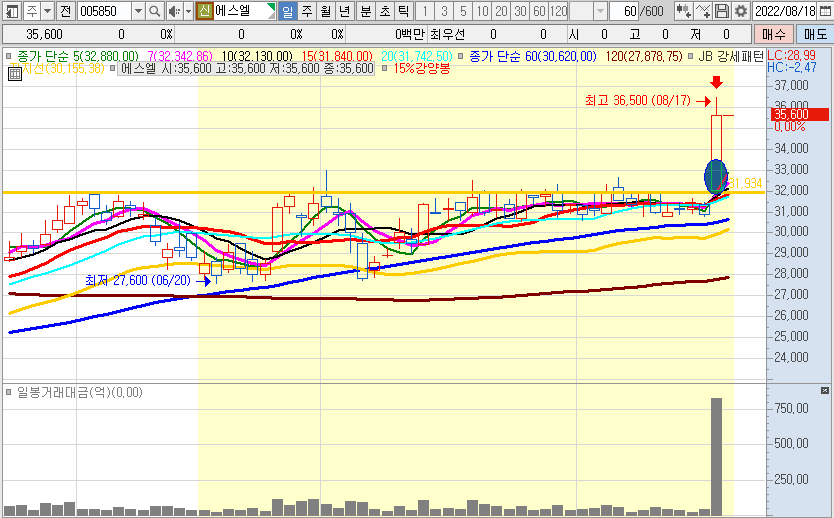This screenshot has height=518, width=834.
Task: Toggle the JB 강세패턴 indicator square
Action: (x=690, y=56)
